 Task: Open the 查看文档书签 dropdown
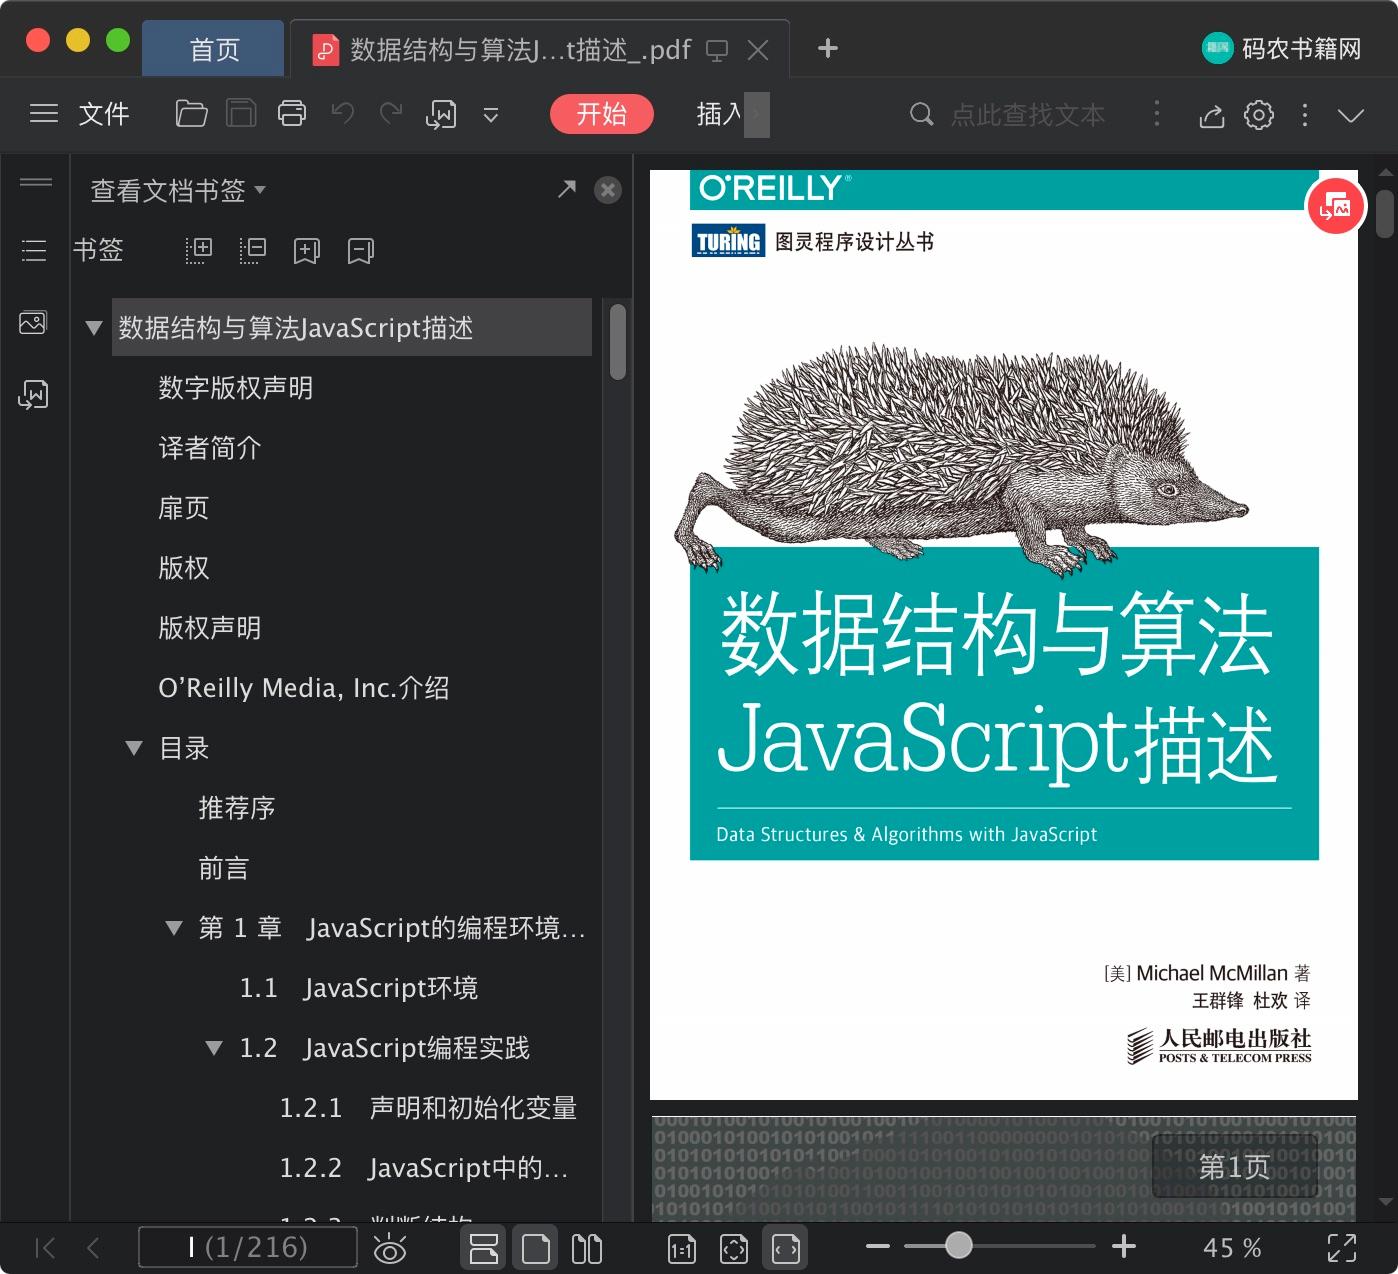(x=178, y=190)
